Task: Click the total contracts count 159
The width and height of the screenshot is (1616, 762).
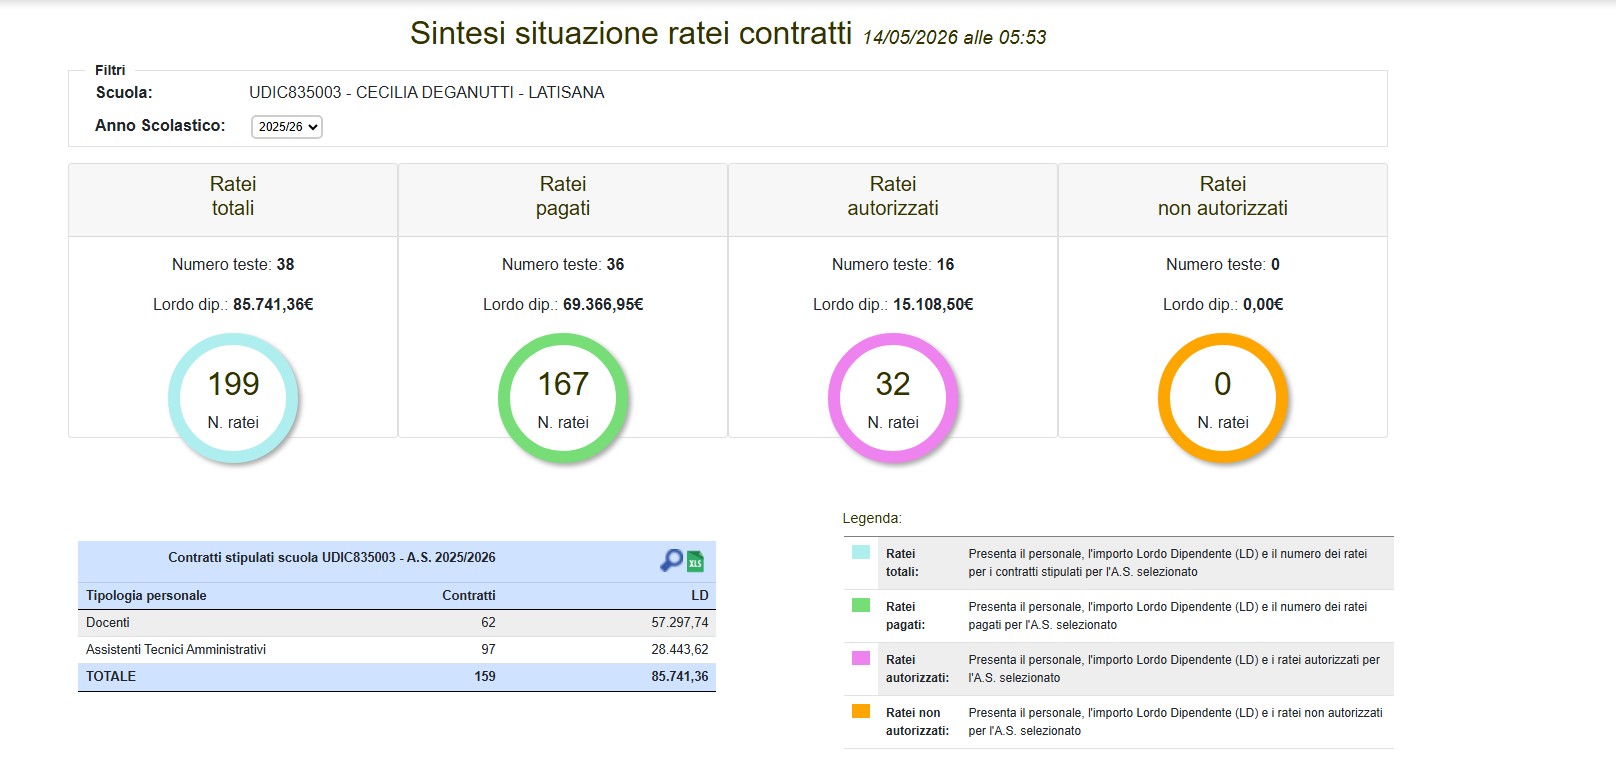Action: [485, 676]
